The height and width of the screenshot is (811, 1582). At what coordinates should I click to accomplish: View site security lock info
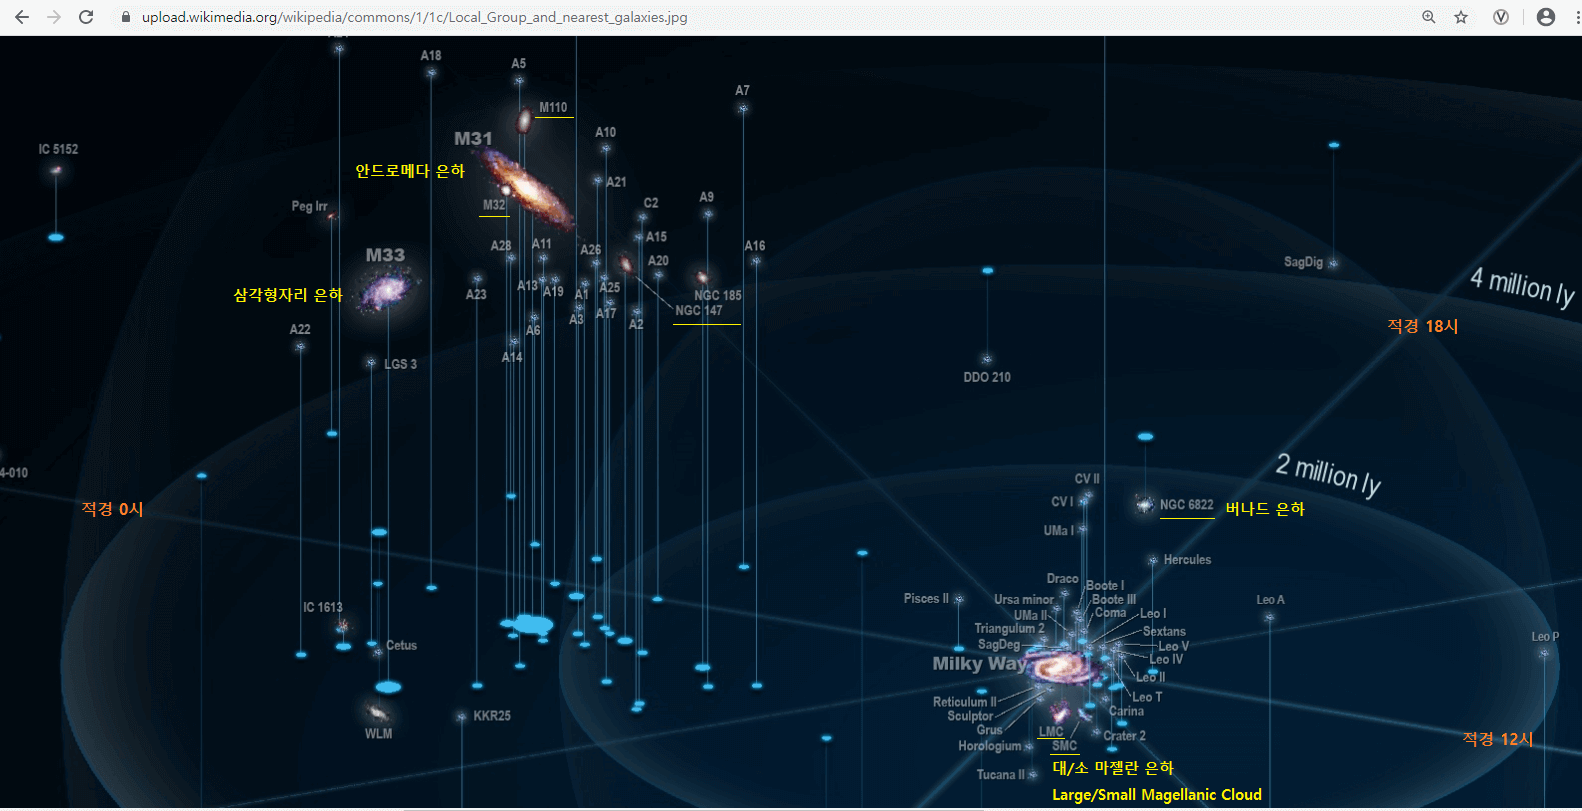(x=126, y=17)
